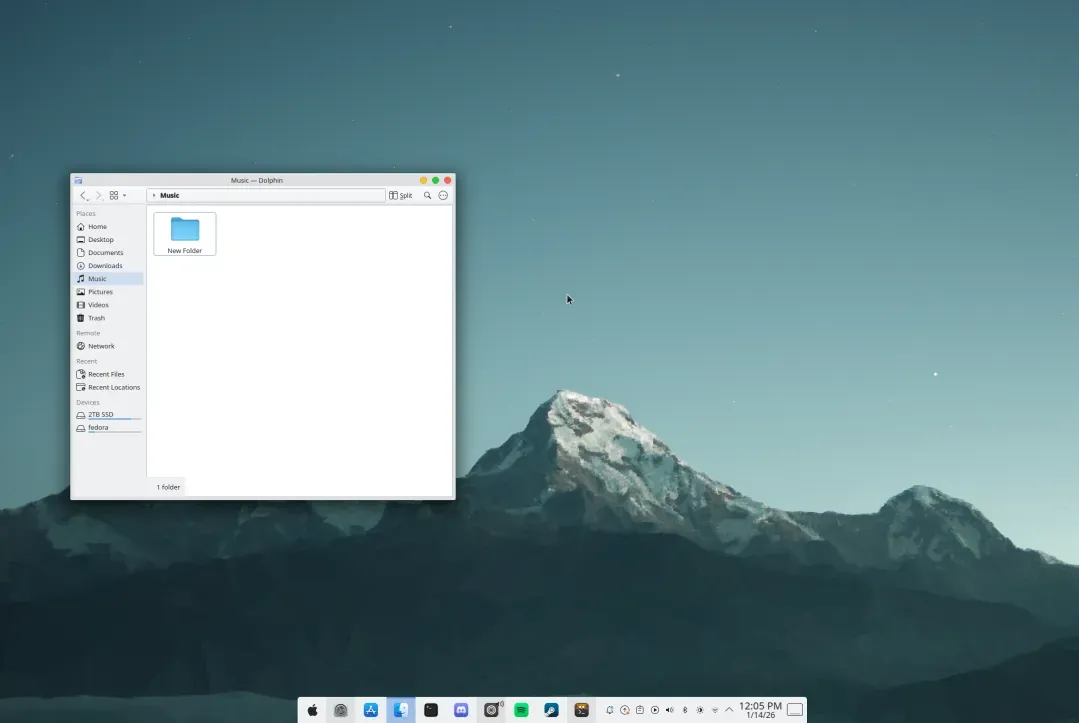Click the Wi-Fi icon in the menu bar

point(714,708)
